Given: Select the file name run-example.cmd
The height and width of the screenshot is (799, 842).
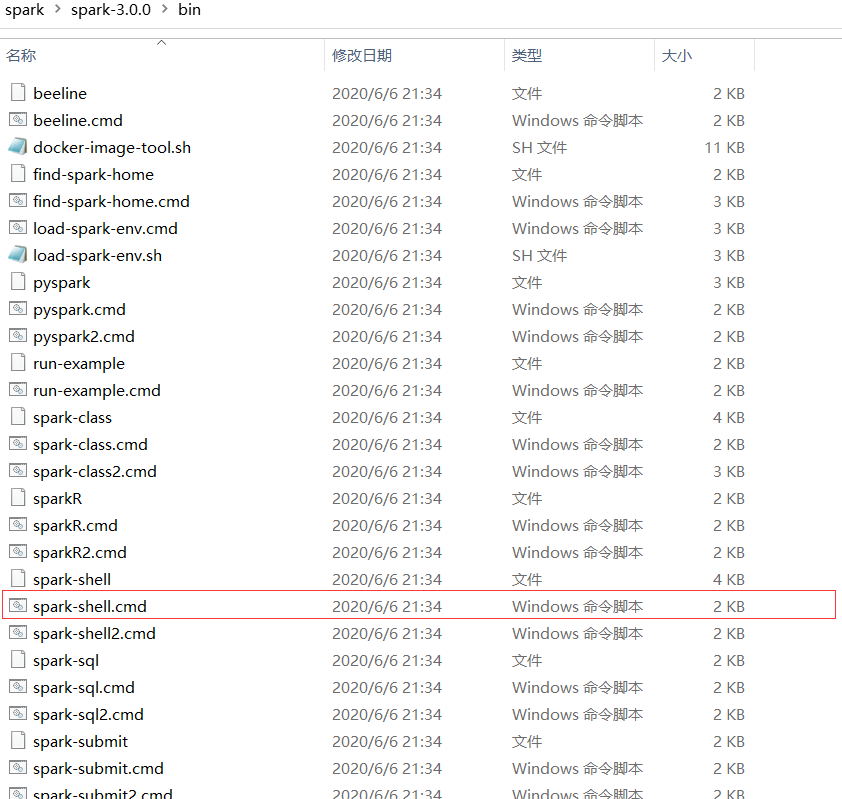Looking at the screenshot, I should pyautogui.click(x=97, y=390).
